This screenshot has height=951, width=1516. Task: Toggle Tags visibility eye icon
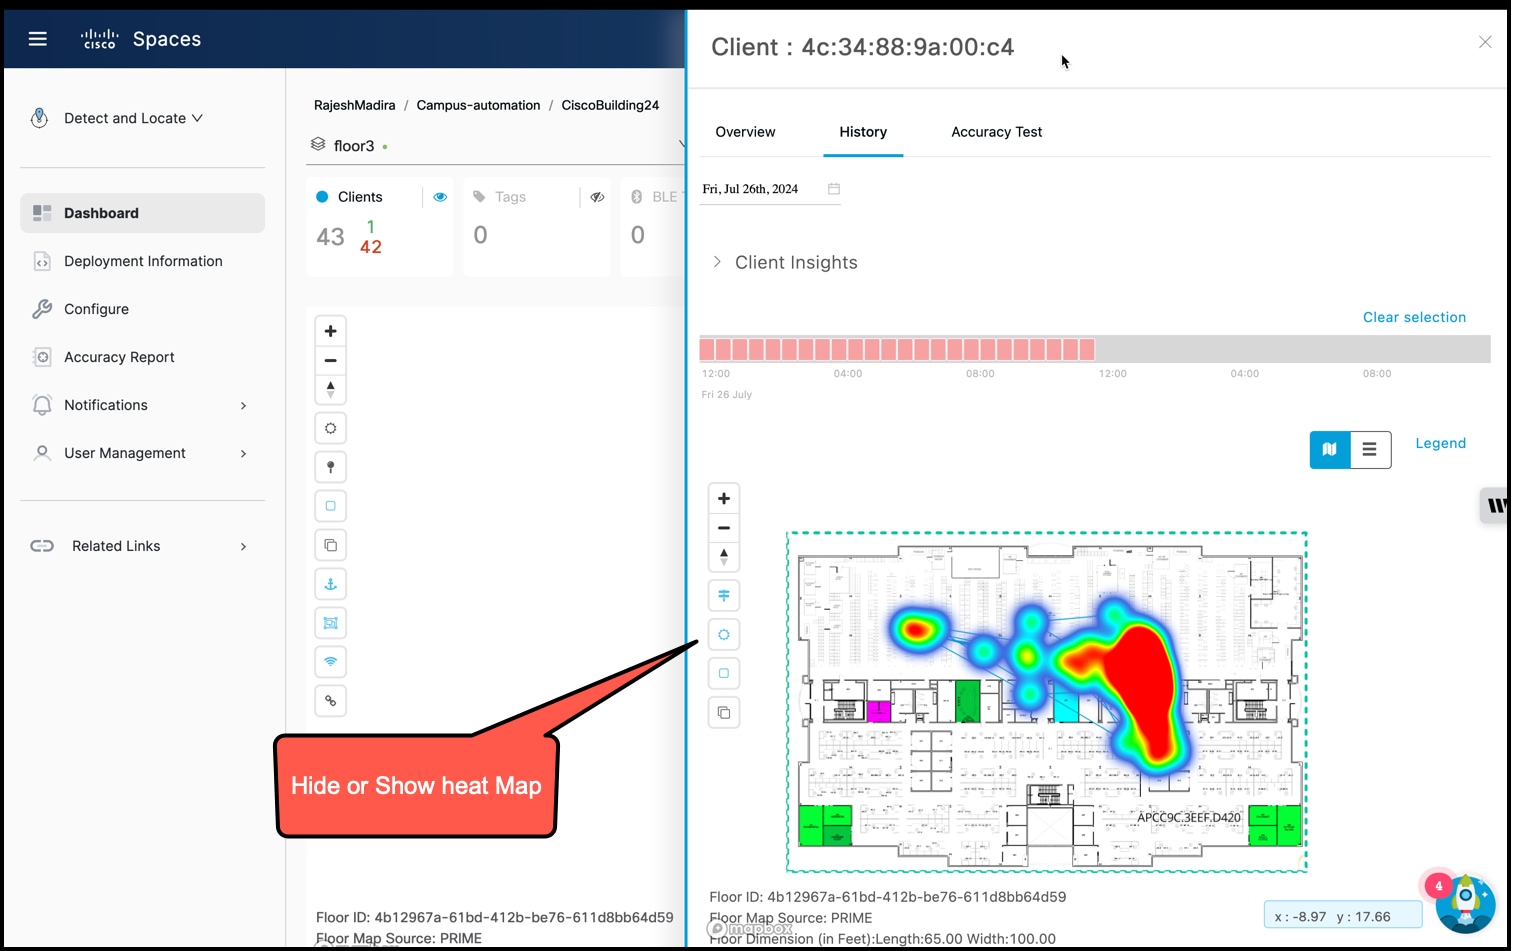point(597,197)
